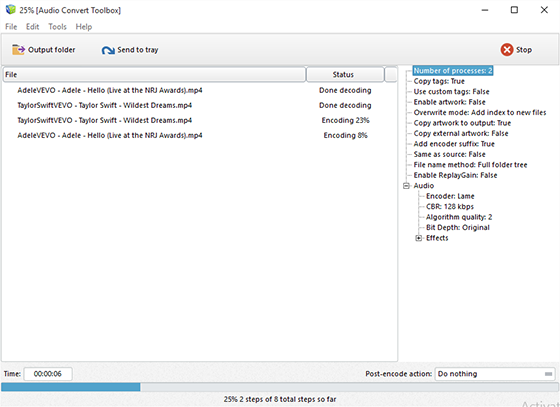Select the Copy tags: True setting

[439, 81]
